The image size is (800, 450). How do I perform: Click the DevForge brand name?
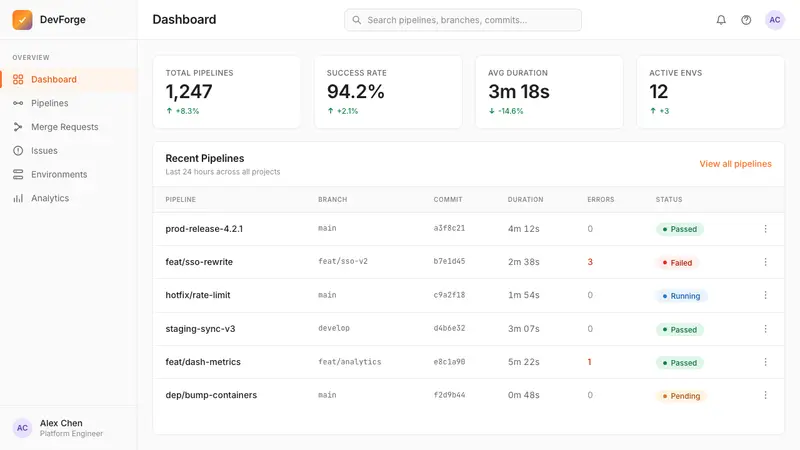tap(63, 20)
